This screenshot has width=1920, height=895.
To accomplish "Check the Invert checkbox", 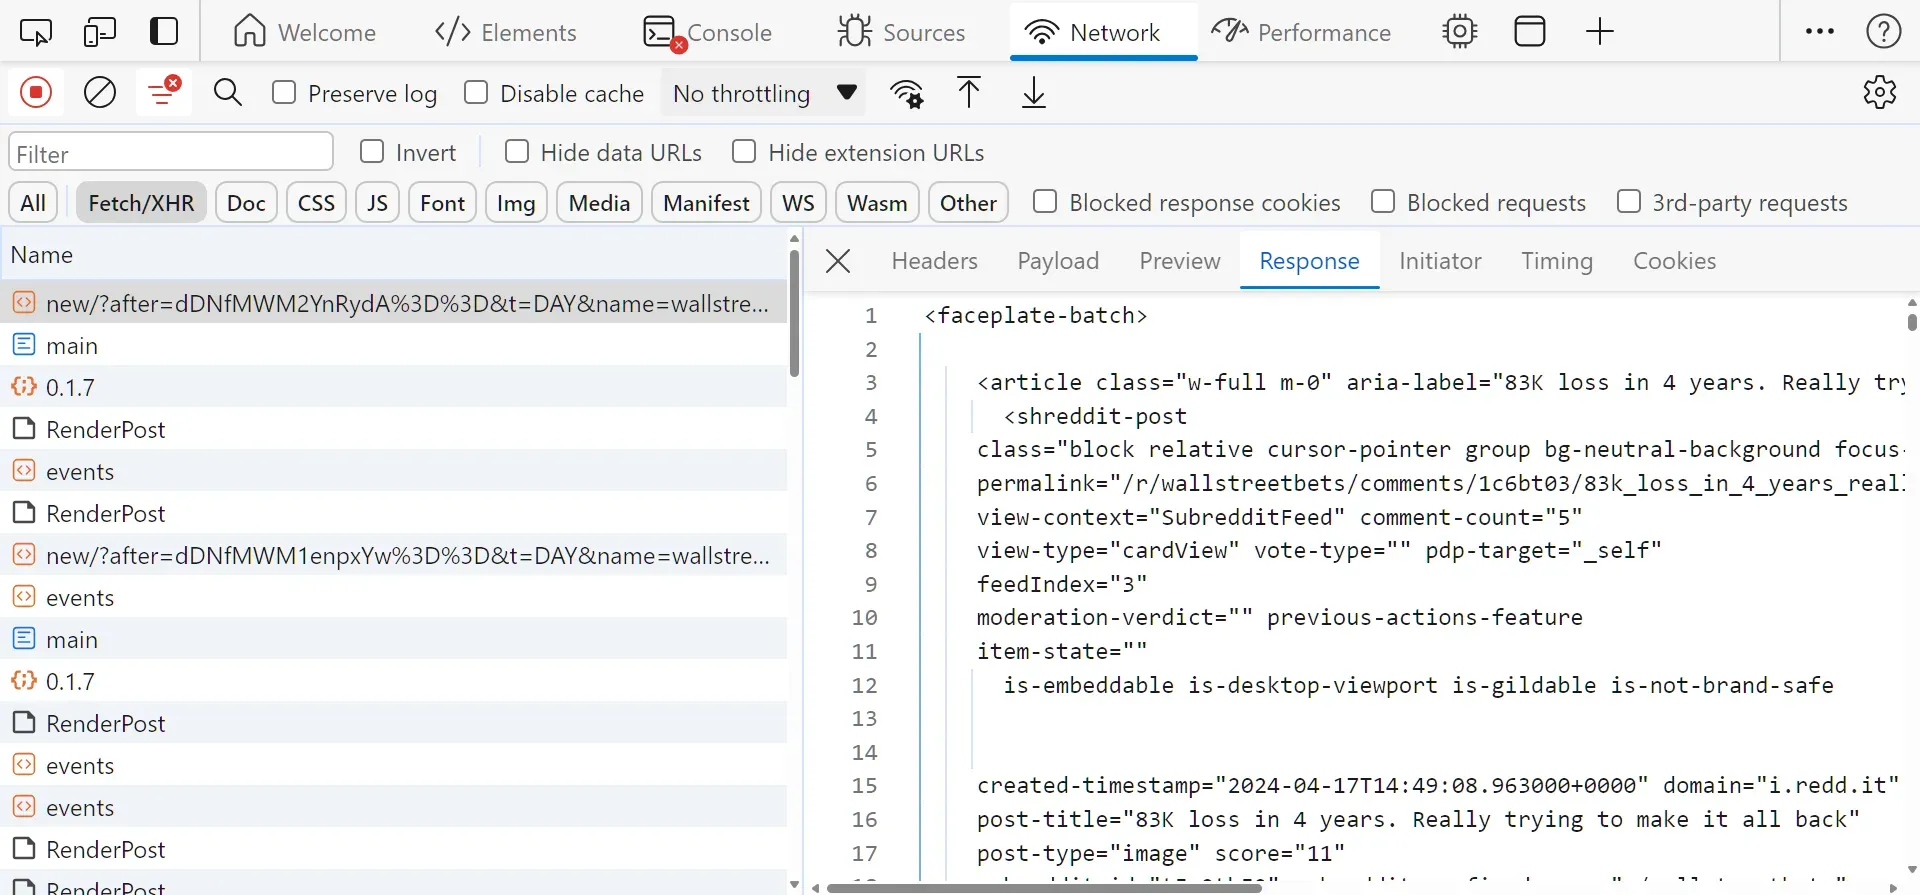I will [372, 151].
